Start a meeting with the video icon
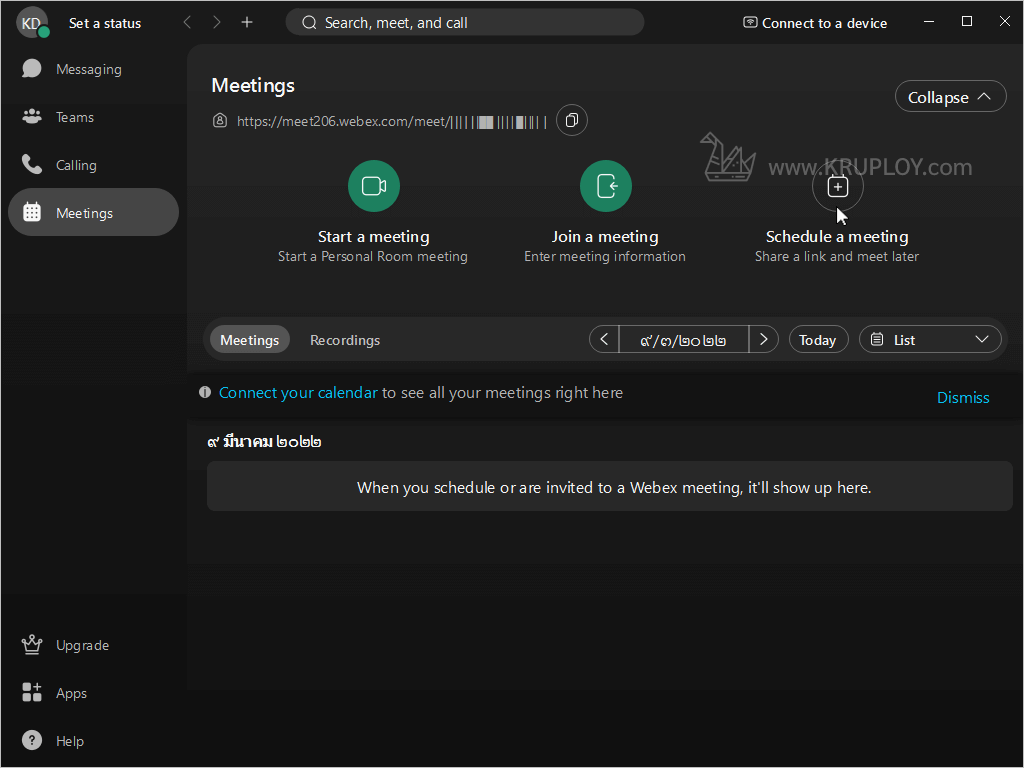 [x=374, y=186]
